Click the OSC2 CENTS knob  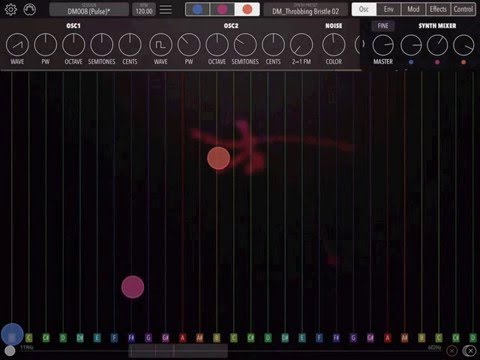(x=273, y=45)
